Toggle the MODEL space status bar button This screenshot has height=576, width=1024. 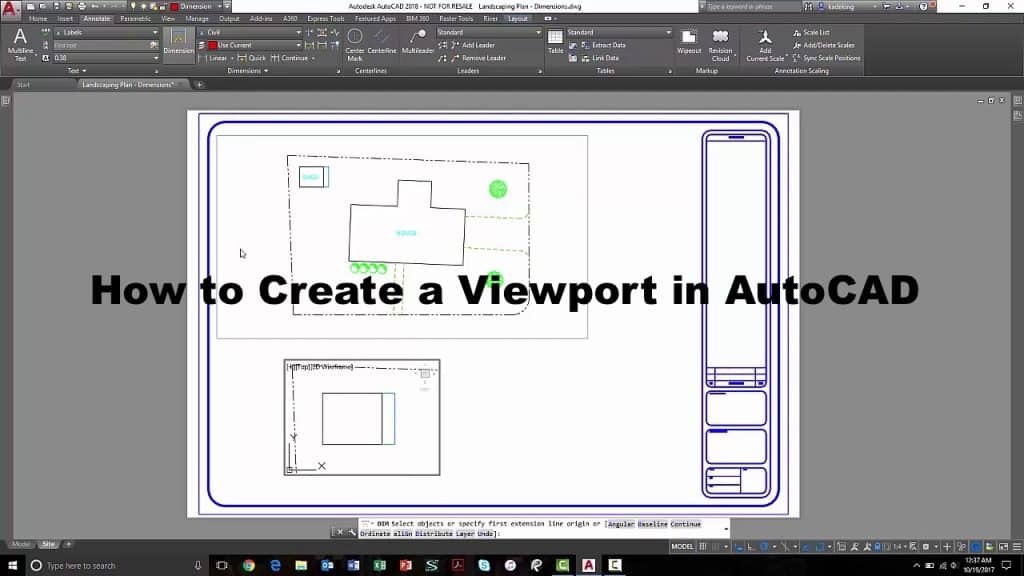point(682,547)
